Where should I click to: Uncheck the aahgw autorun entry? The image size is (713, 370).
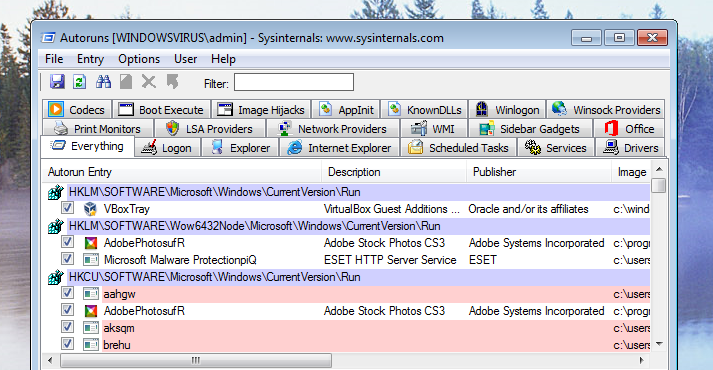pos(67,293)
